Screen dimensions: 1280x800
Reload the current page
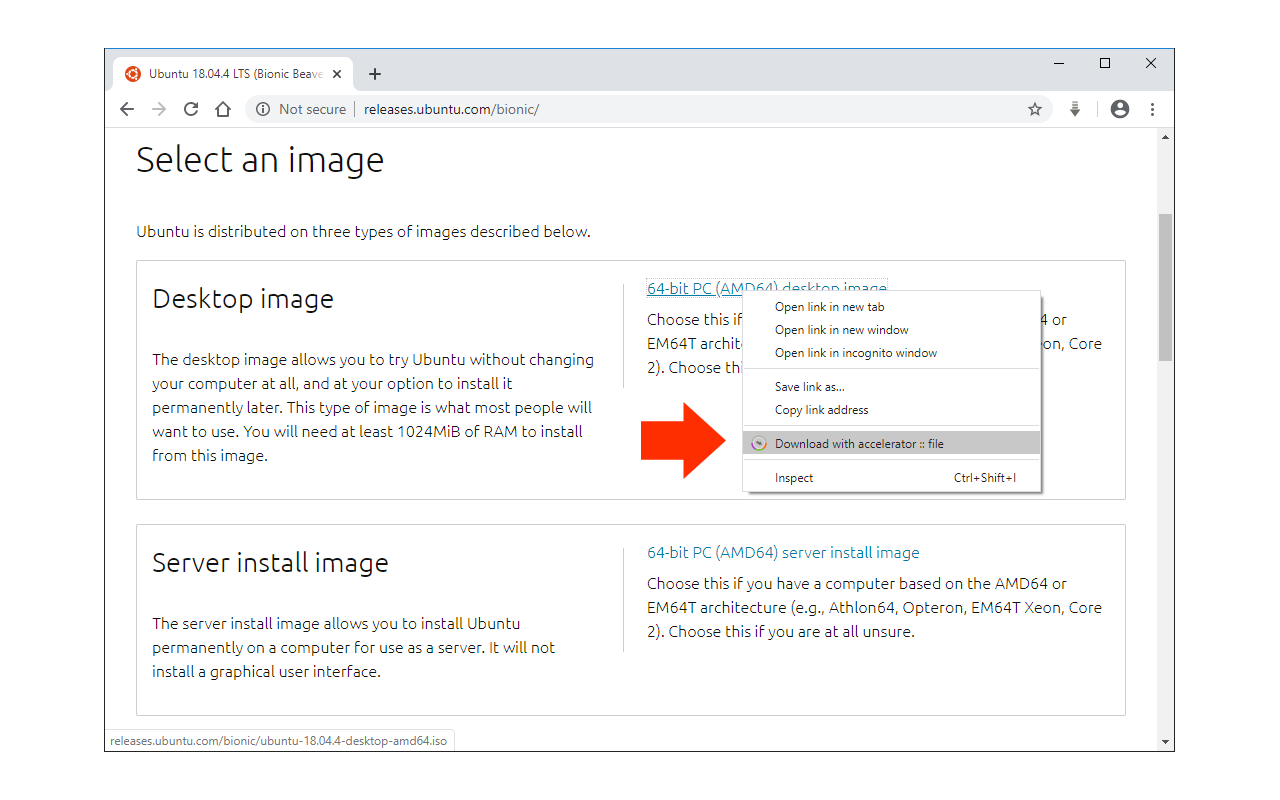pyautogui.click(x=190, y=109)
